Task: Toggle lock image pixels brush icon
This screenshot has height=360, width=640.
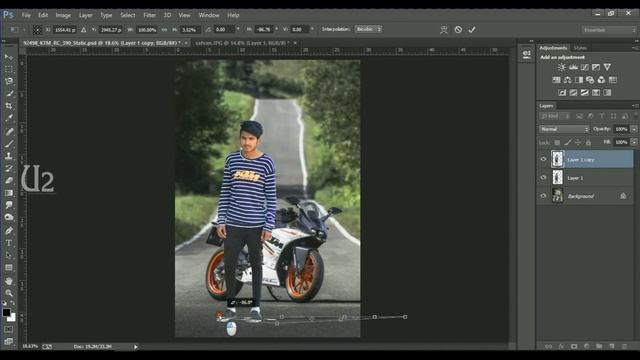Action: (568, 142)
